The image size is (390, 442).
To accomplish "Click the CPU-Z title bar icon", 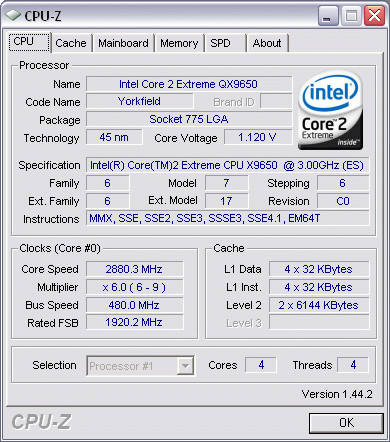I will click(13, 16).
